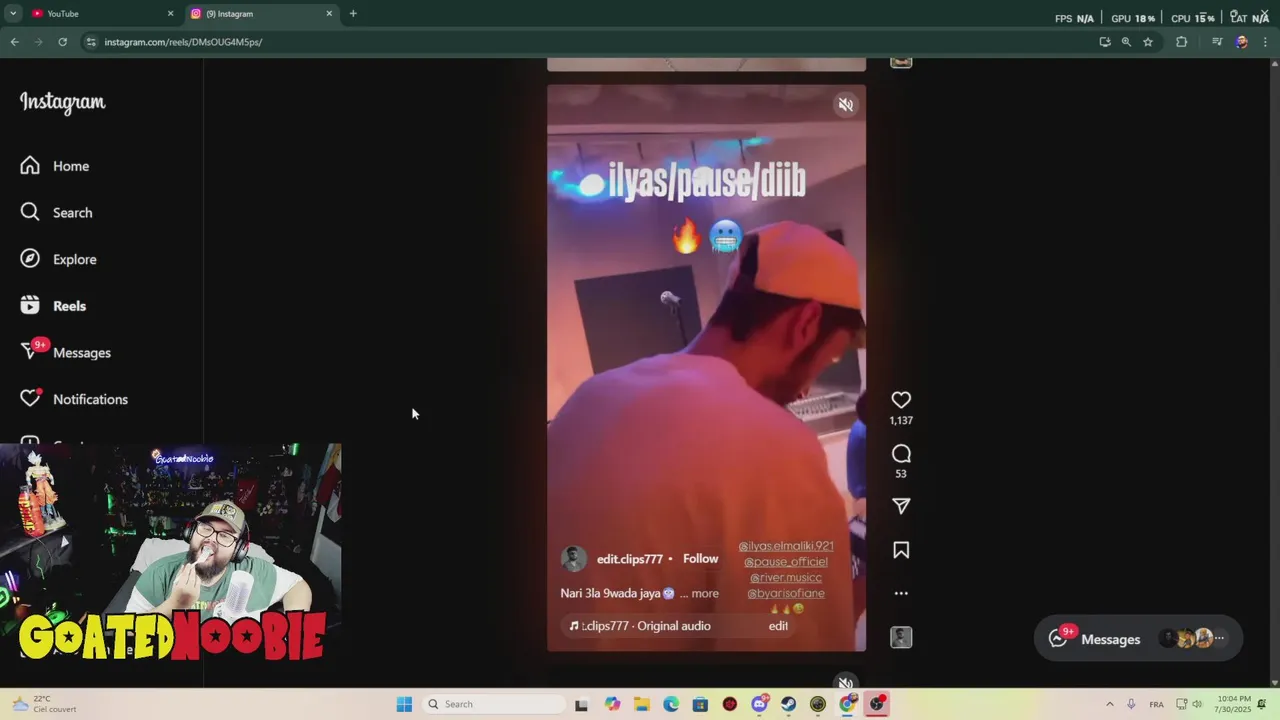Open Task View on taskbar
This screenshot has height=720, width=1280.
[x=581, y=704]
